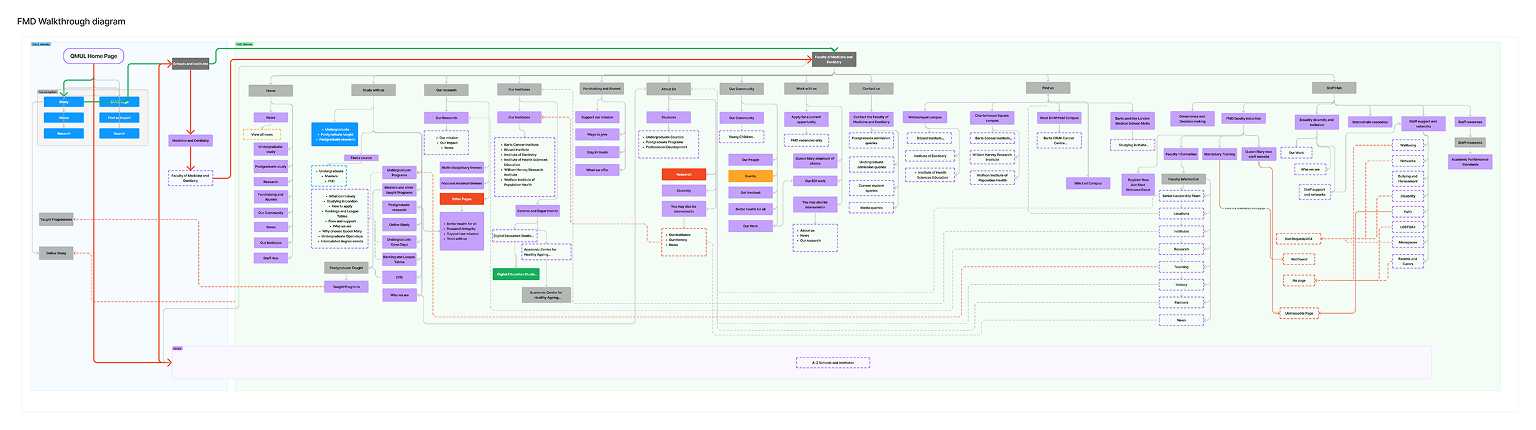Click the CPD node
Viewport: 1536px width, 430px height.
pos(400,277)
